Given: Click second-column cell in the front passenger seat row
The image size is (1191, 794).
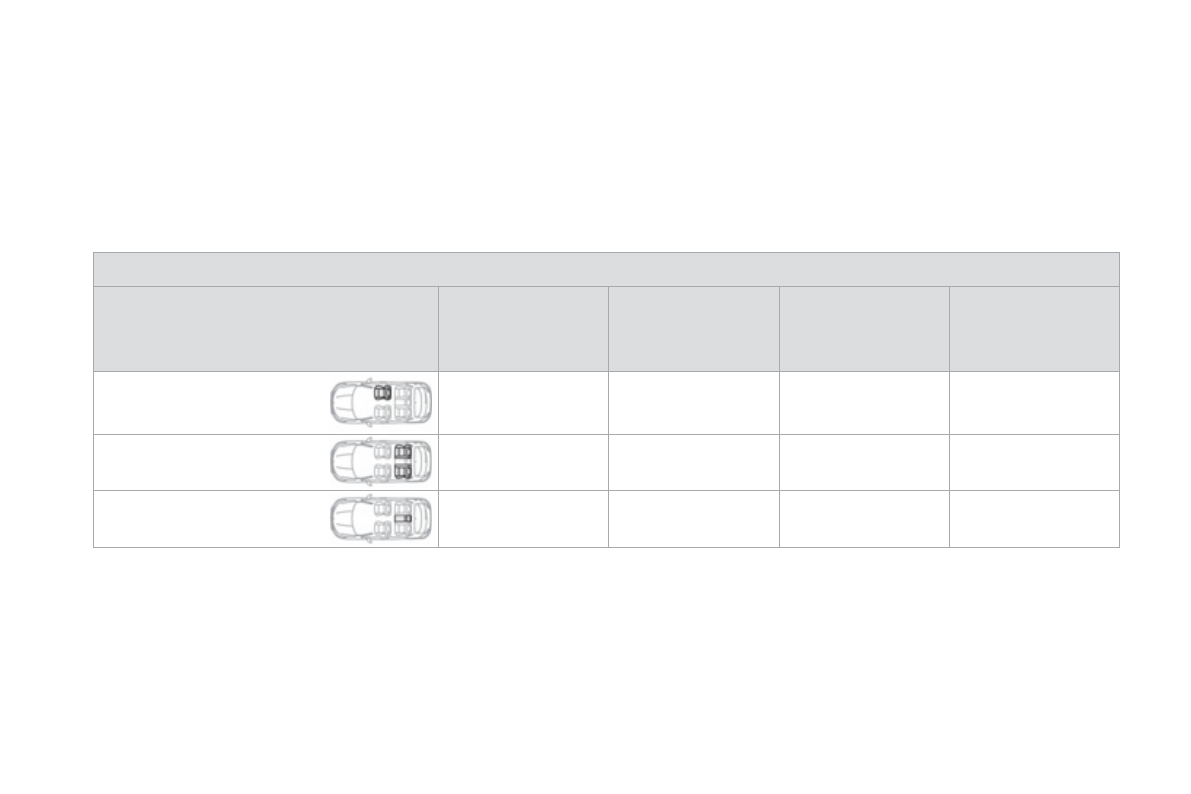Looking at the screenshot, I should pos(523,403).
